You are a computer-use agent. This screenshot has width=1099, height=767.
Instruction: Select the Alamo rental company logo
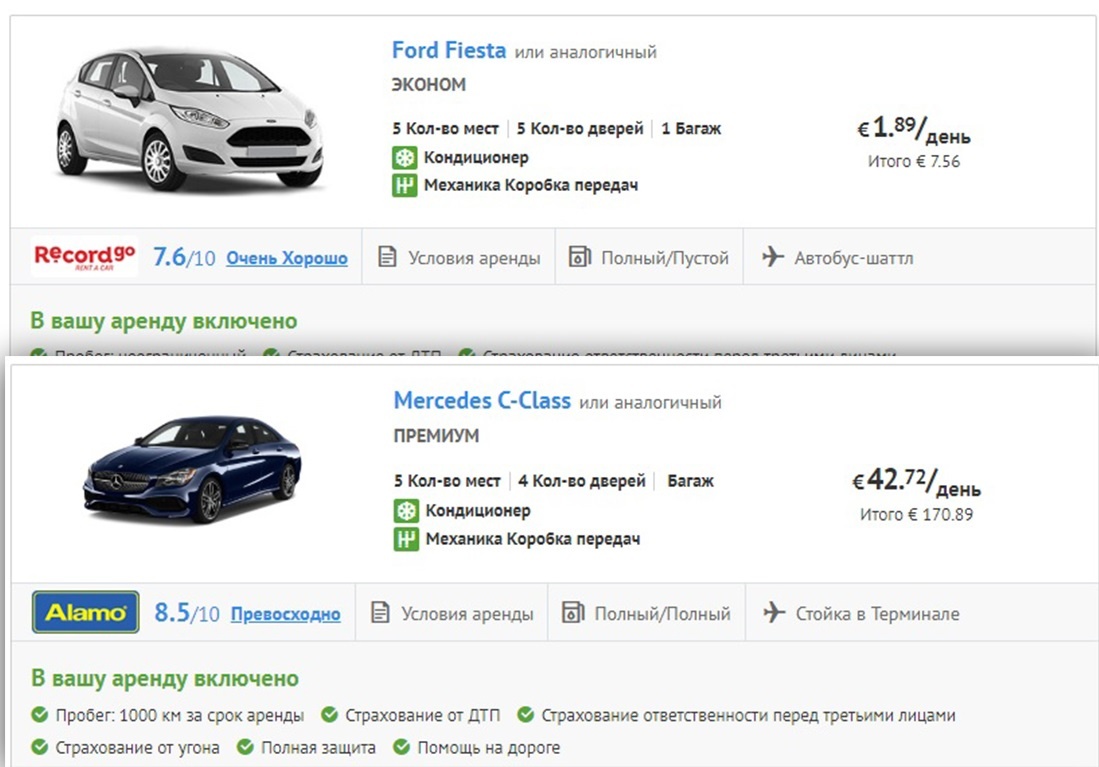(85, 614)
